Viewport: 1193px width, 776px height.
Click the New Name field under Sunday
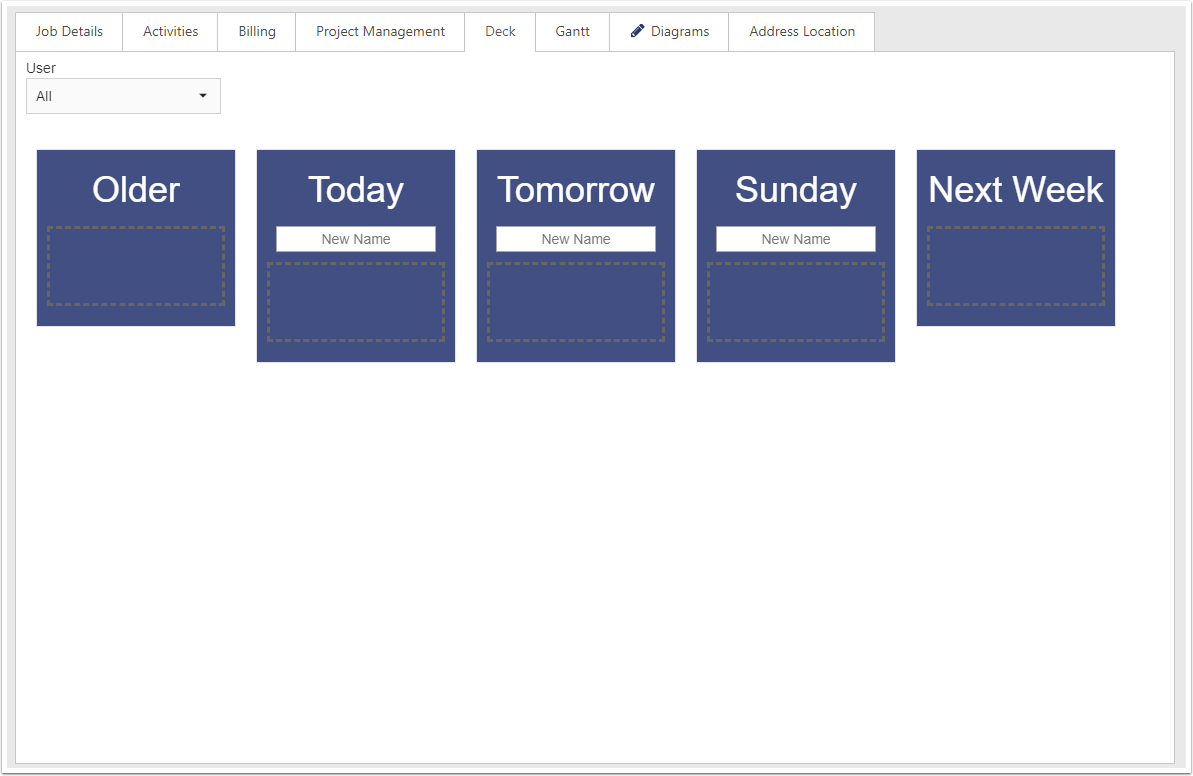tap(796, 239)
